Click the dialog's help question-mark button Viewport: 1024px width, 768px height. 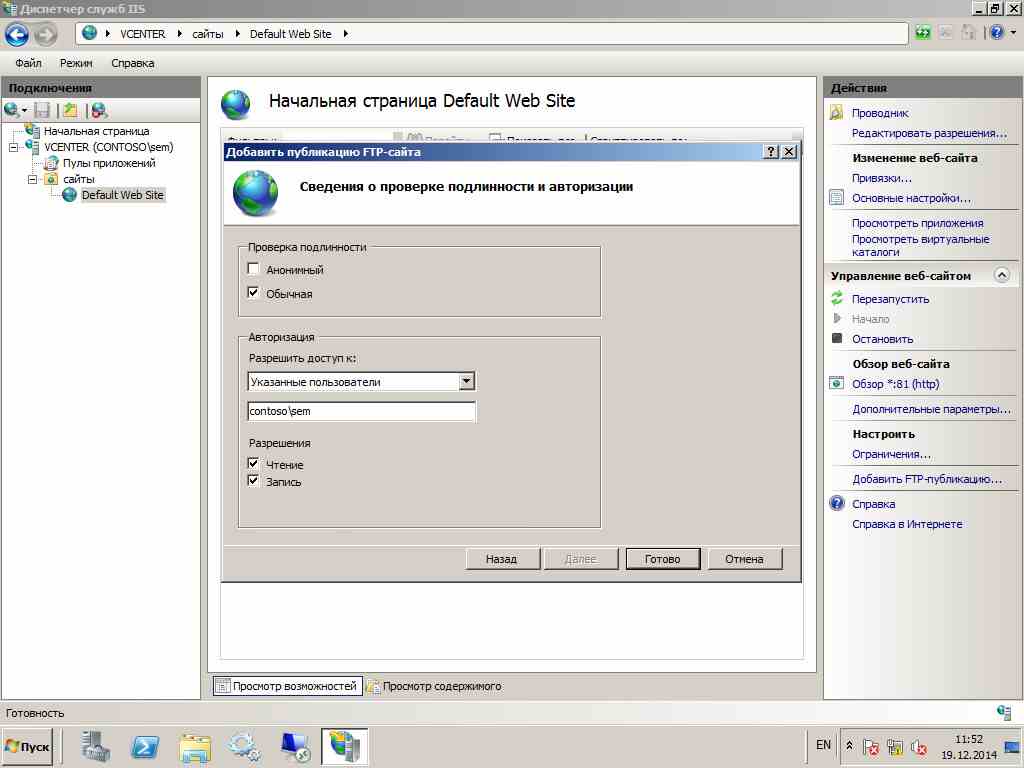tap(771, 152)
